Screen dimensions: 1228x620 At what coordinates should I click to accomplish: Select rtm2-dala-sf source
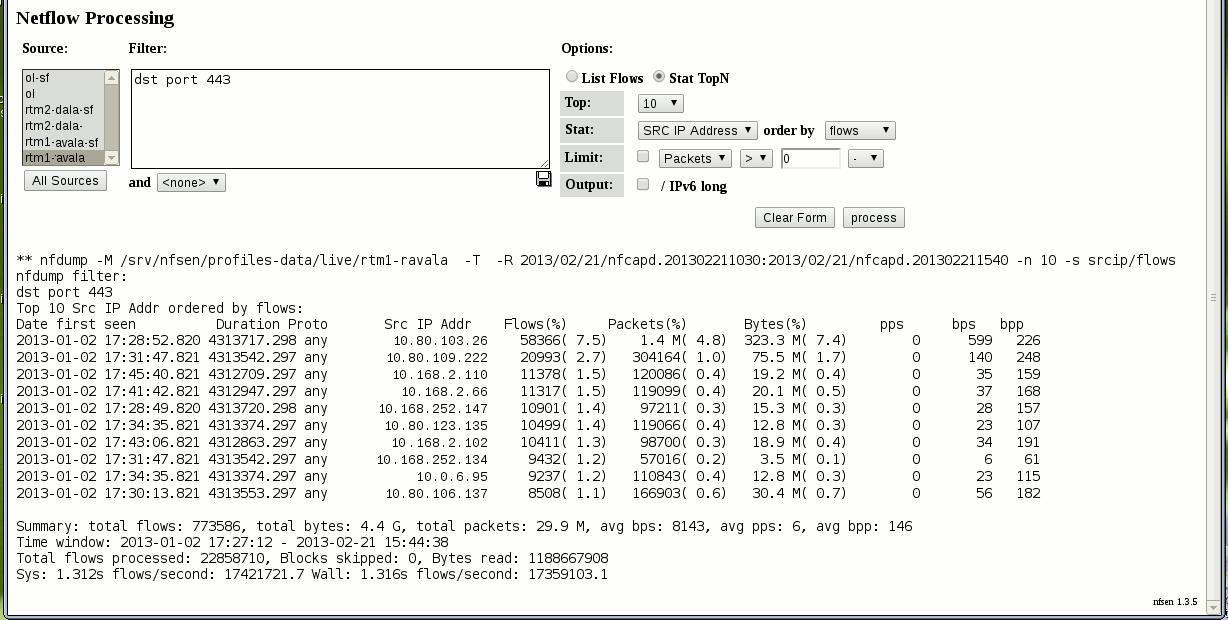pos(64,110)
